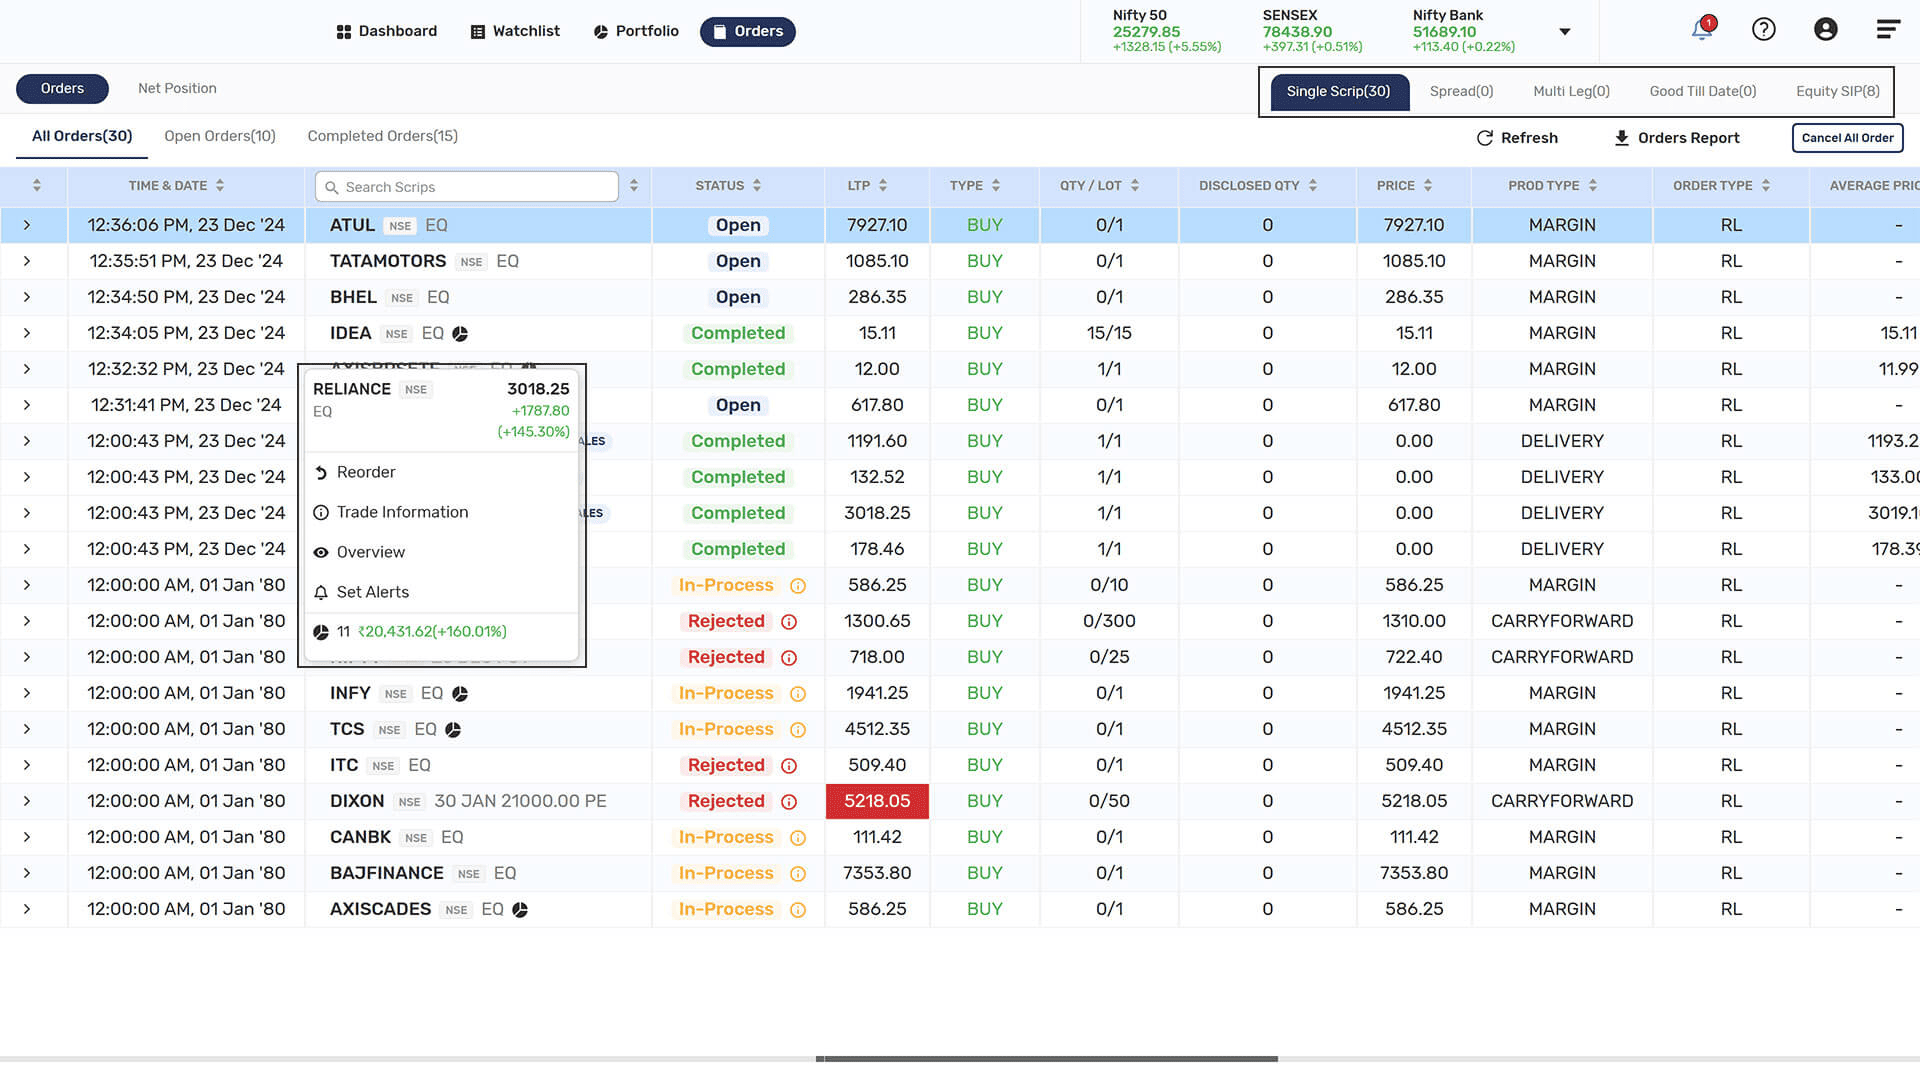
Task: Open the help question mark icon
Action: 1764,30
